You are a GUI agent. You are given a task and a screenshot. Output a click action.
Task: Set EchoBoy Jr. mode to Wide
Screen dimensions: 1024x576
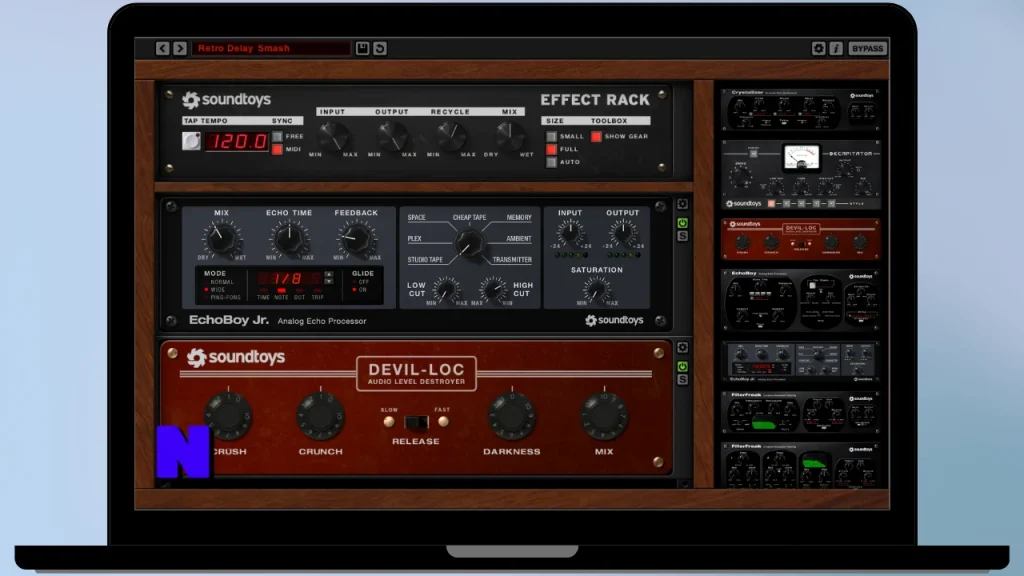point(215,289)
